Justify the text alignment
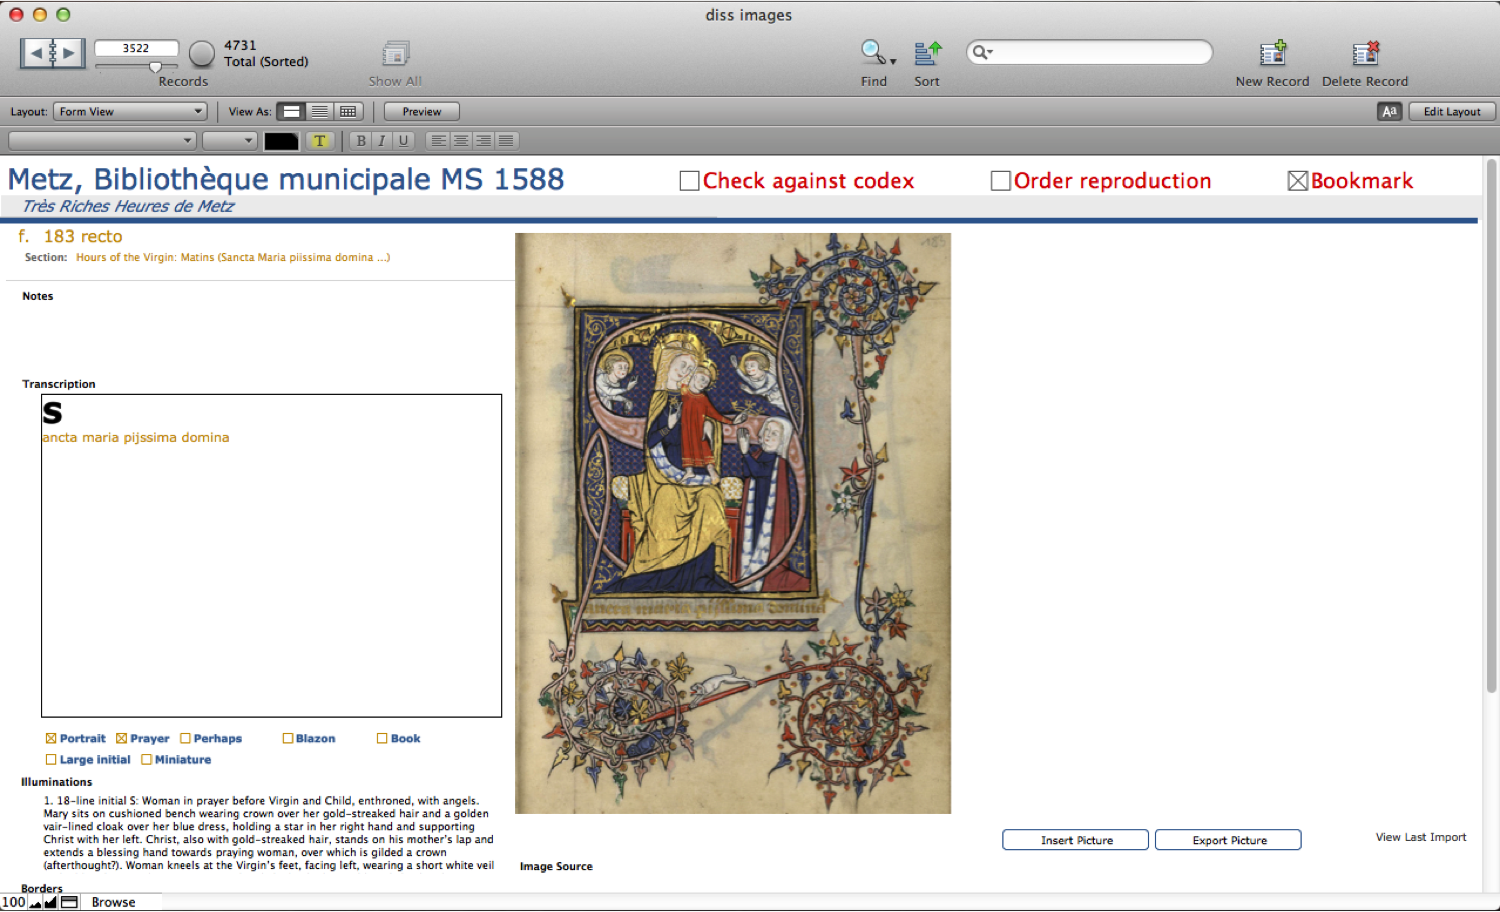 tap(506, 141)
